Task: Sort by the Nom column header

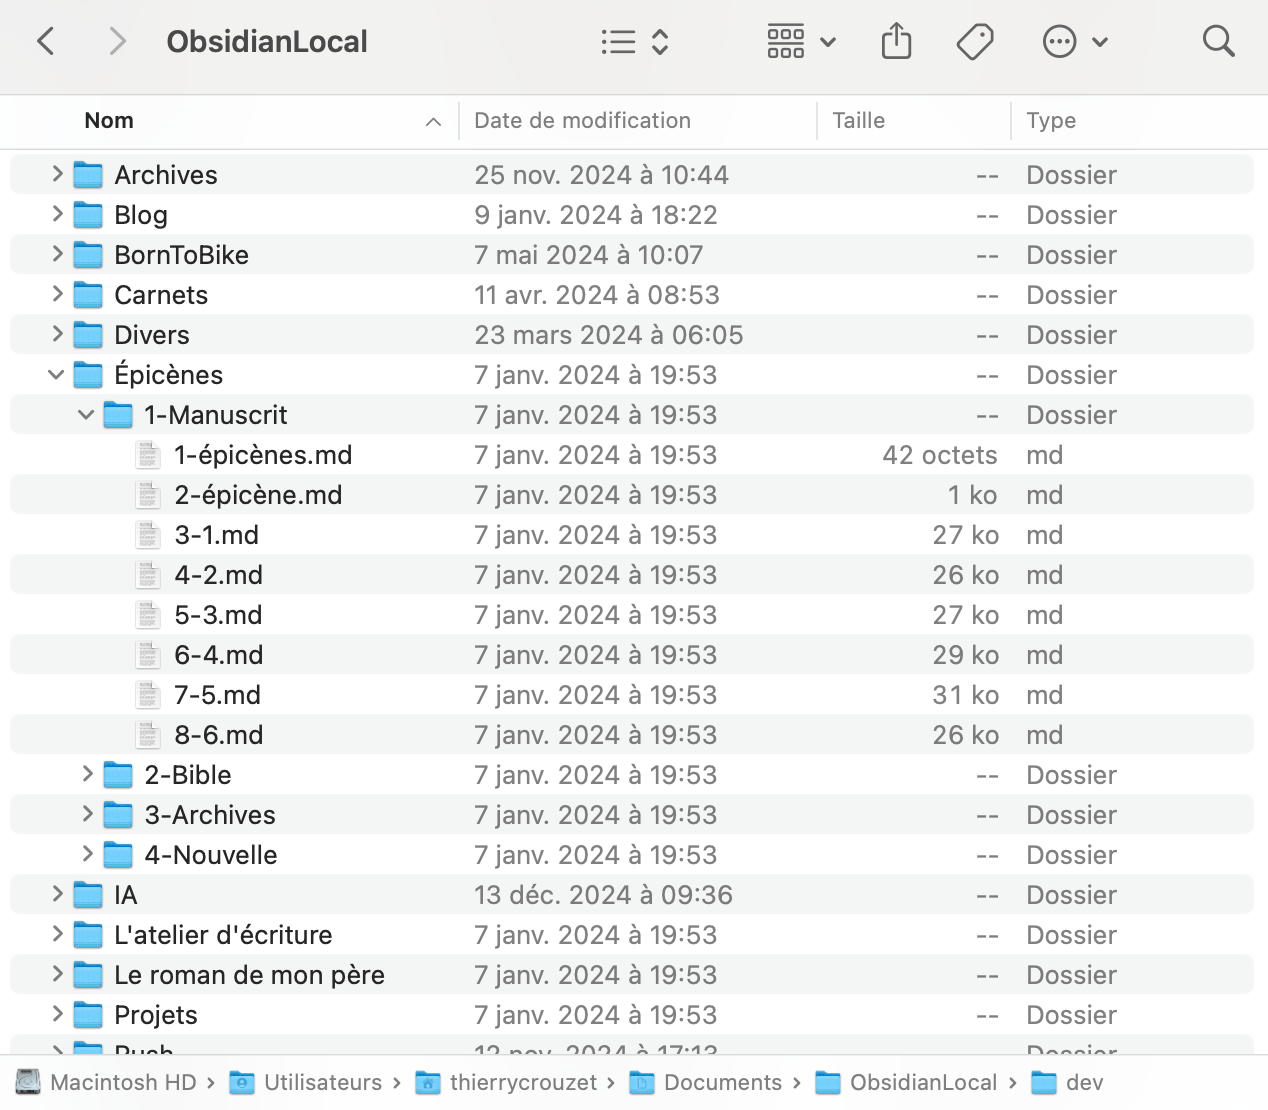Action: click(109, 120)
